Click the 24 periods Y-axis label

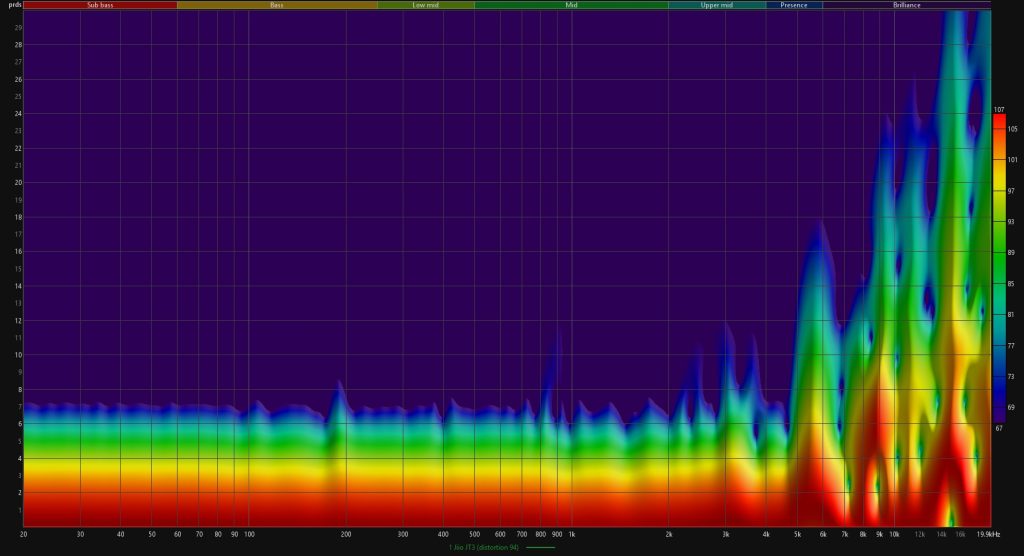(16, 113)
